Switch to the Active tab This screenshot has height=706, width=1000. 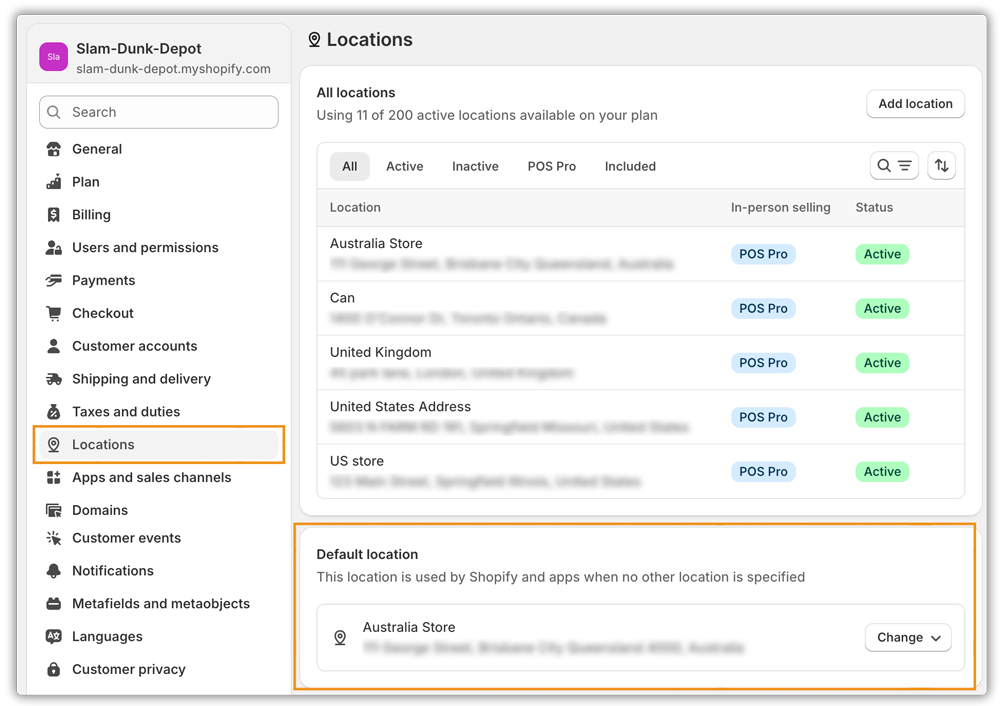[404, 167]
